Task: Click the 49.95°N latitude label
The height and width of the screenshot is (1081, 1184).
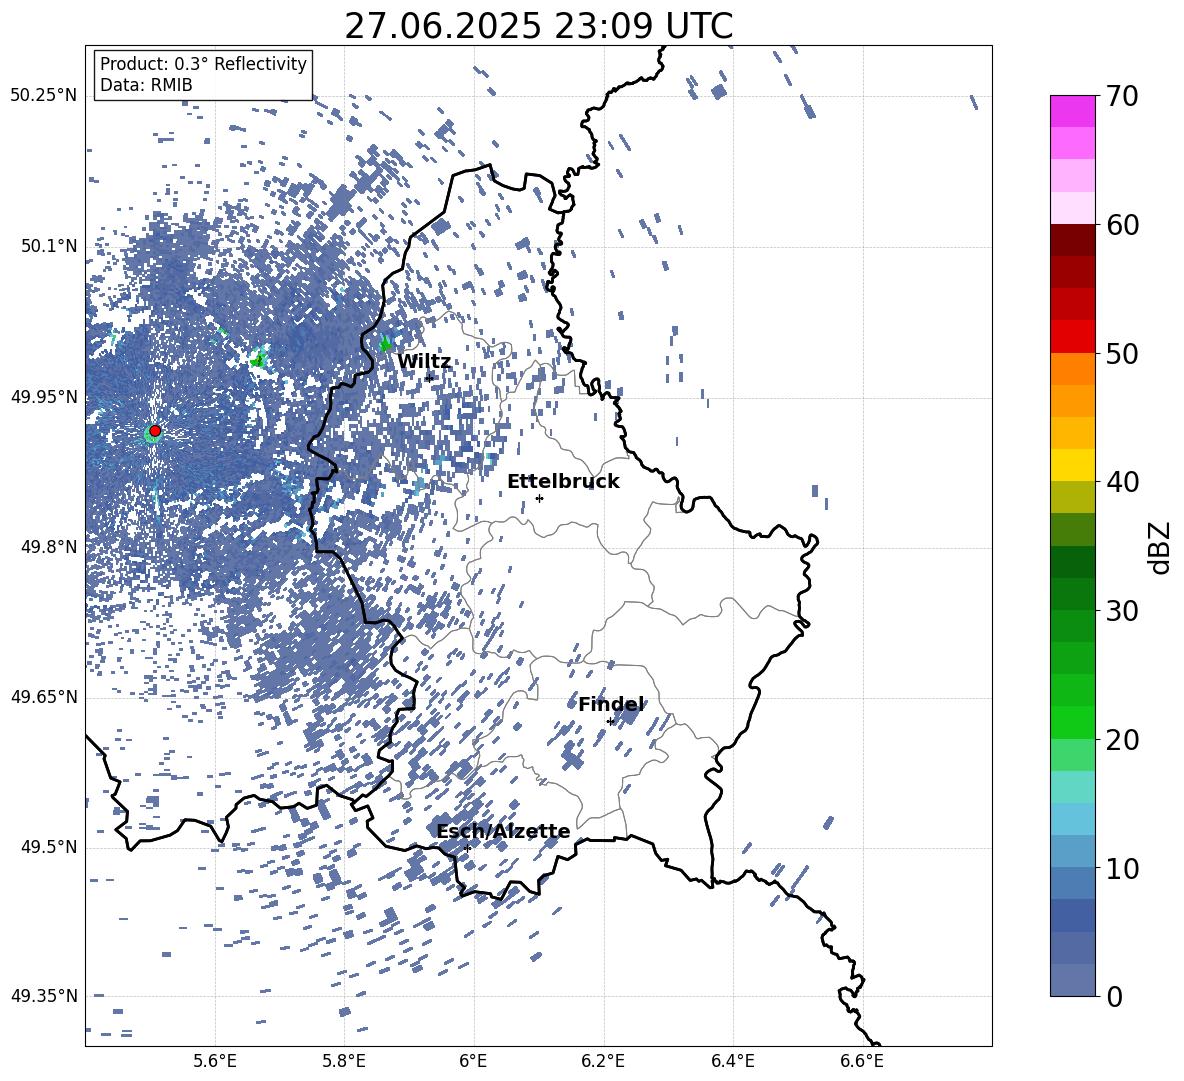Action: [x=44, y=397]
